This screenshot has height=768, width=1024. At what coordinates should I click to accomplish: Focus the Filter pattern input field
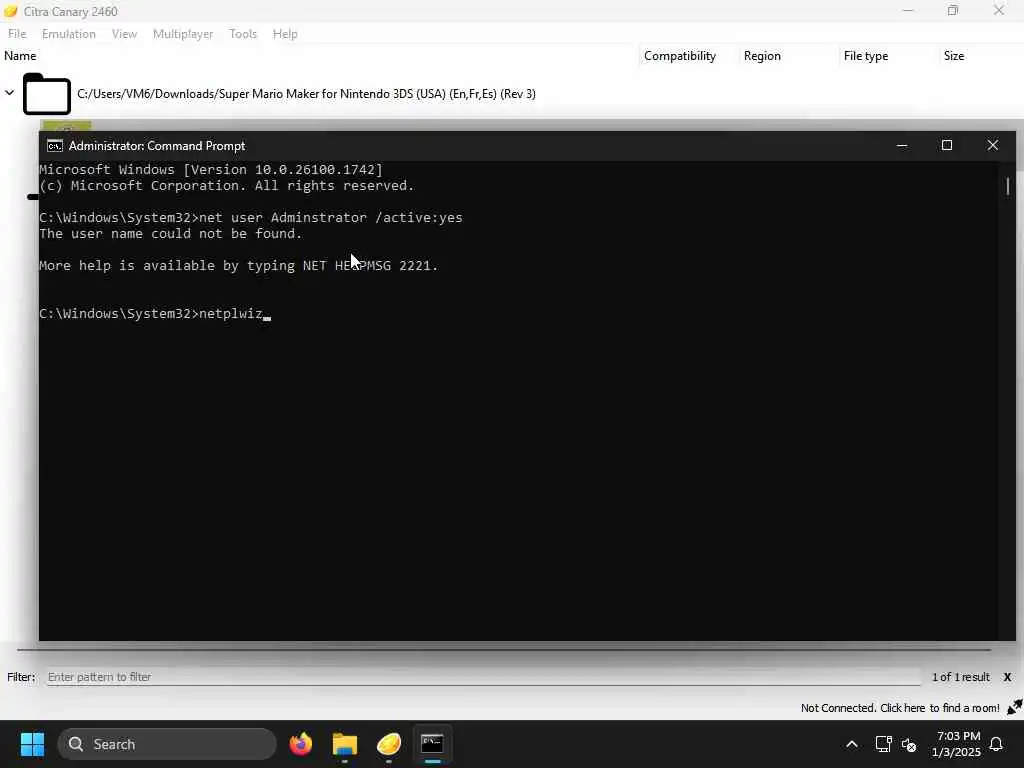pyautogui.click(x=483, y=677)
